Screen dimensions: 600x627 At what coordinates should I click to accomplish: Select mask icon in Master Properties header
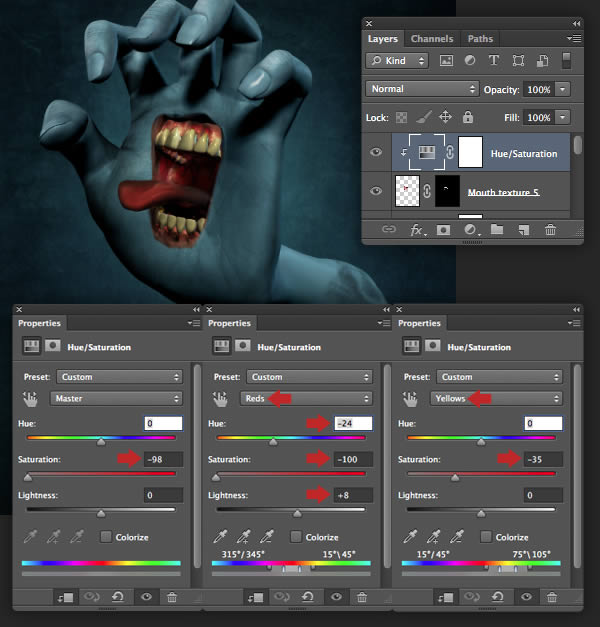pos(52,345)
